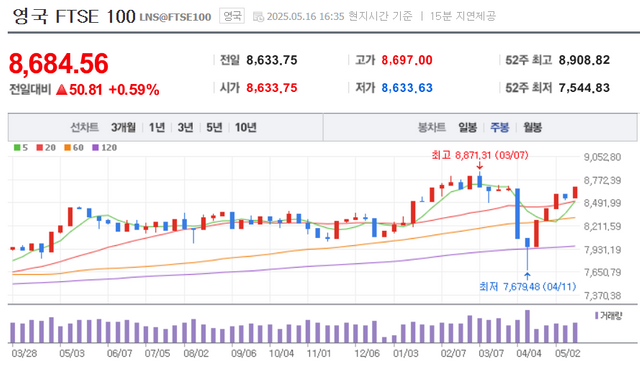This screenshot has height=369, width=640.
Task: Click the 10/04 x-axis date label
Action: (281, 353)
